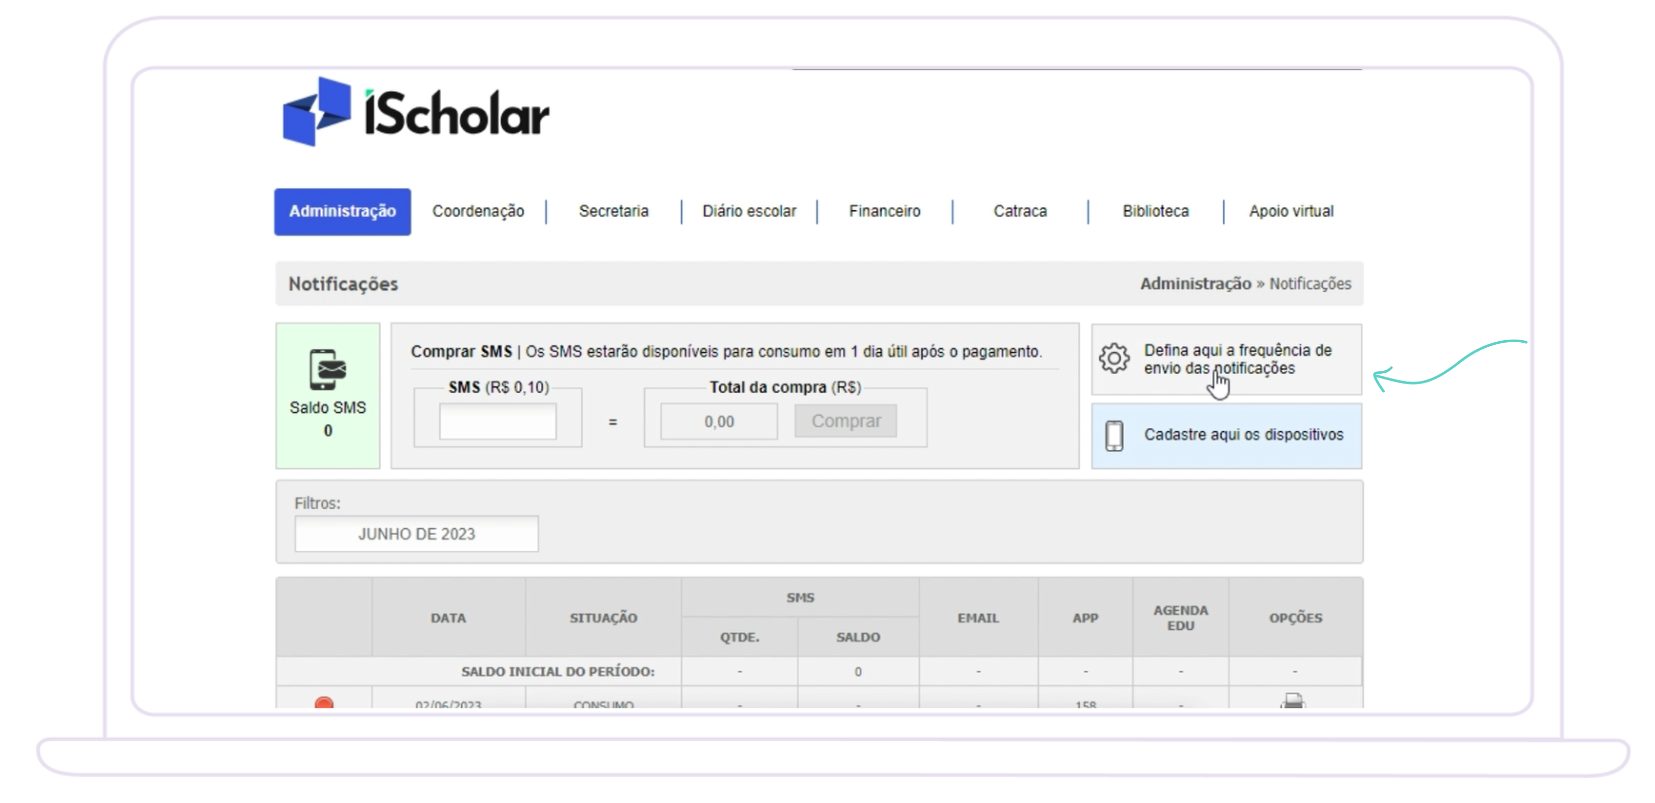Click the gear icon for notification frequency
The image size is (1655, 803).
point(1114,358)
